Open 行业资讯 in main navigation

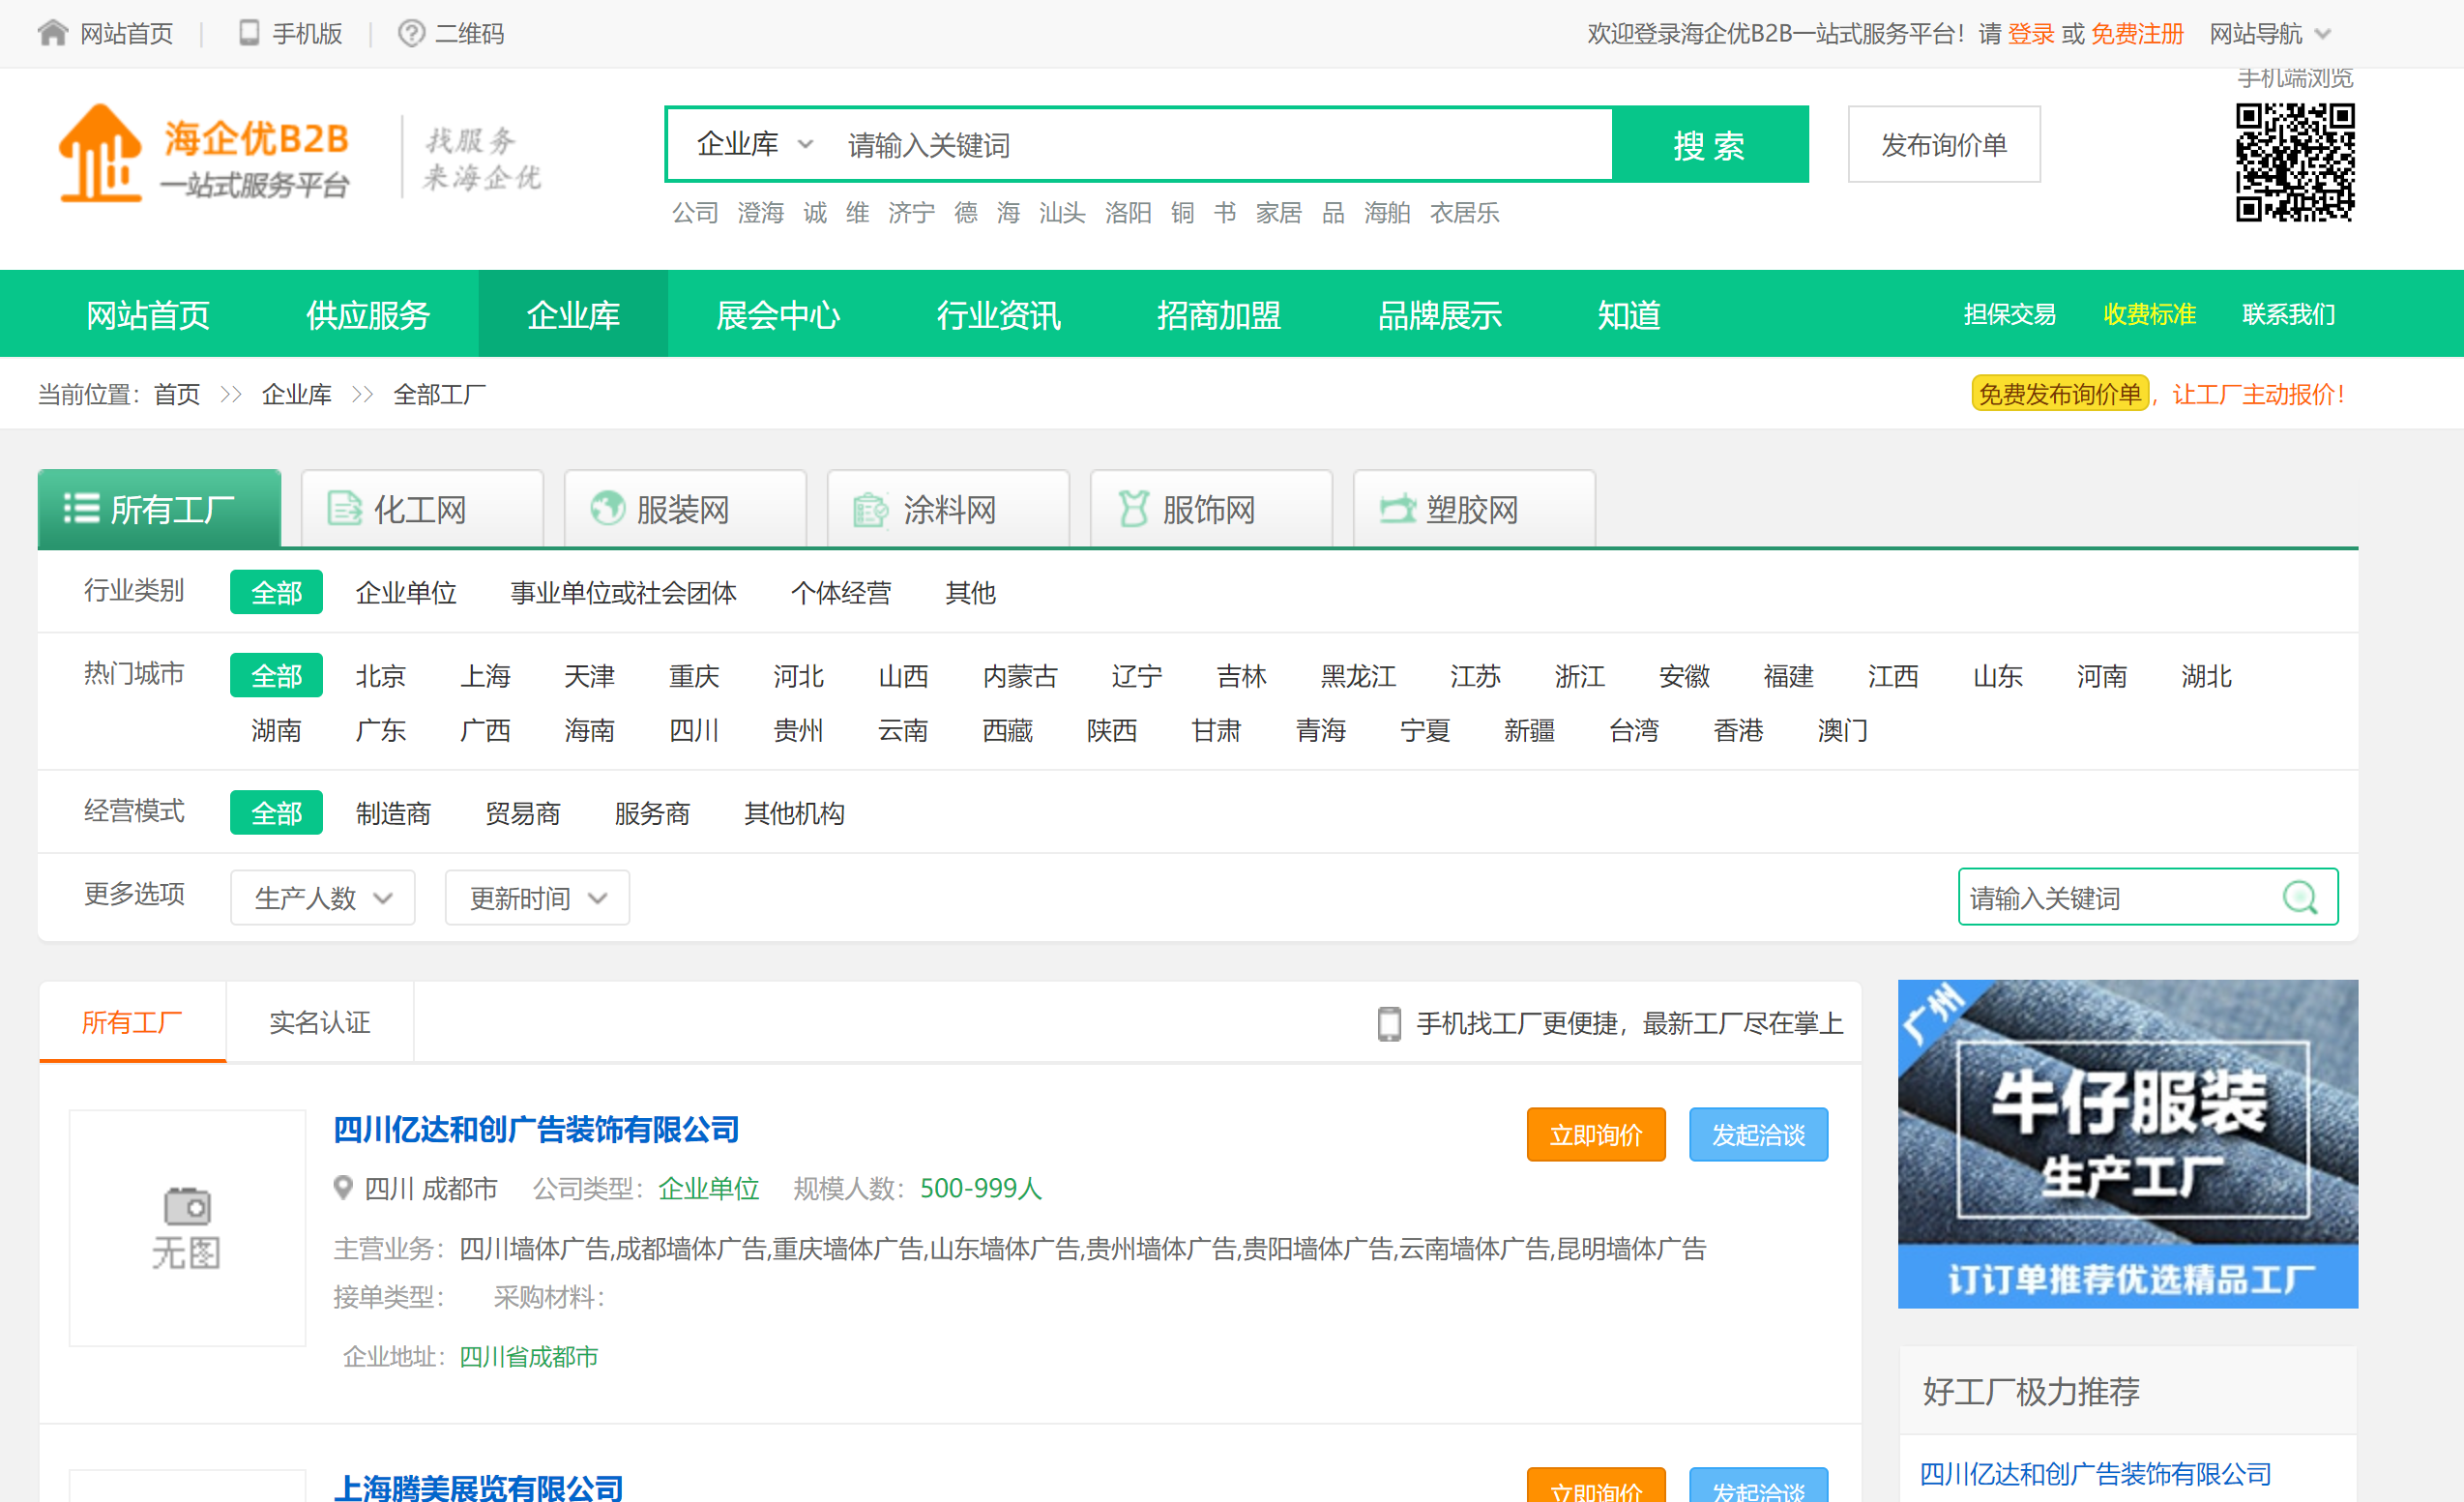(x=998, y=314)
